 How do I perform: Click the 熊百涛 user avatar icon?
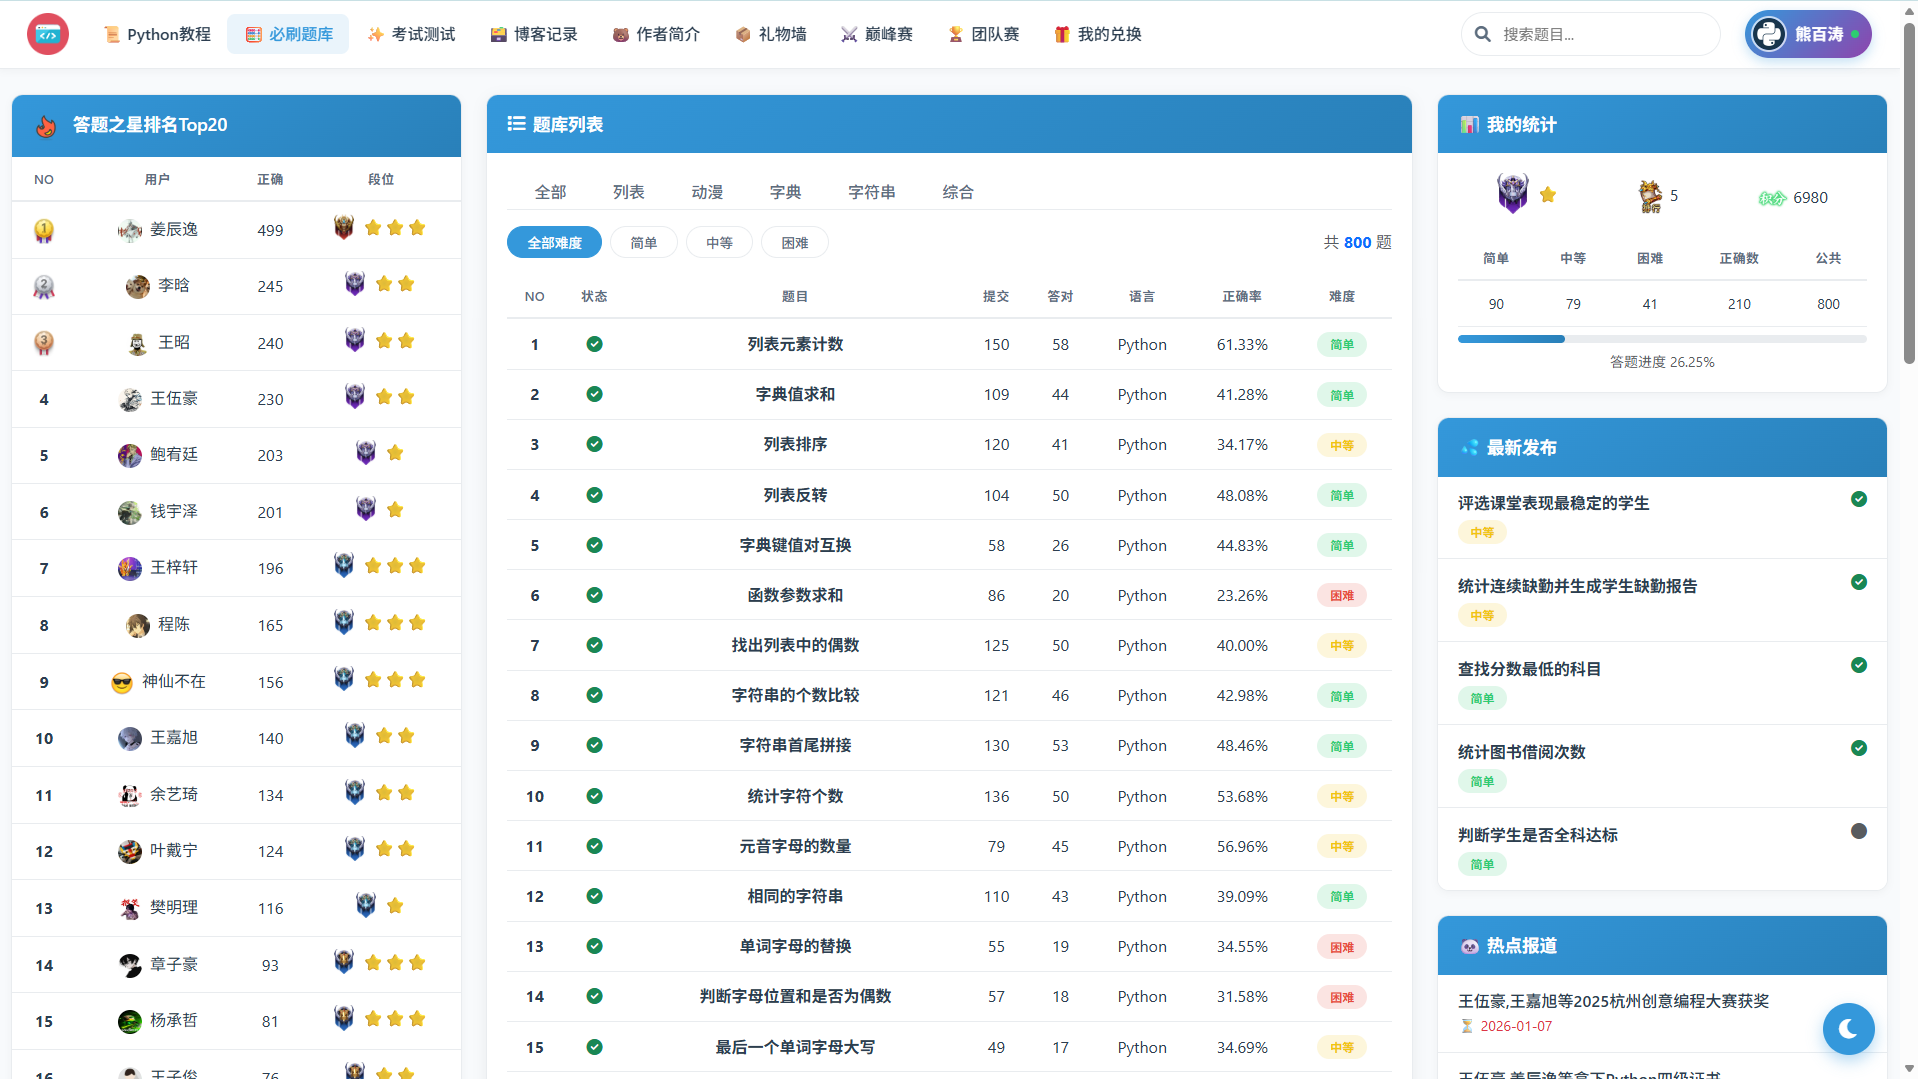pos(1768,34)
